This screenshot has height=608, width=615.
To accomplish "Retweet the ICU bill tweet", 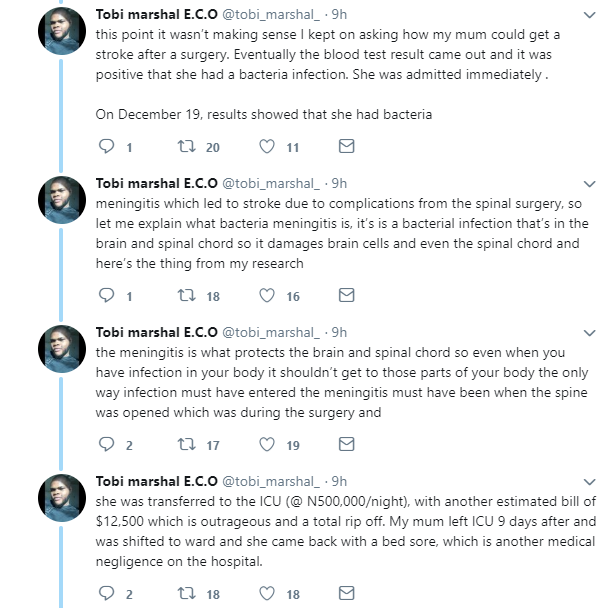I will click(x=186, y=594).
